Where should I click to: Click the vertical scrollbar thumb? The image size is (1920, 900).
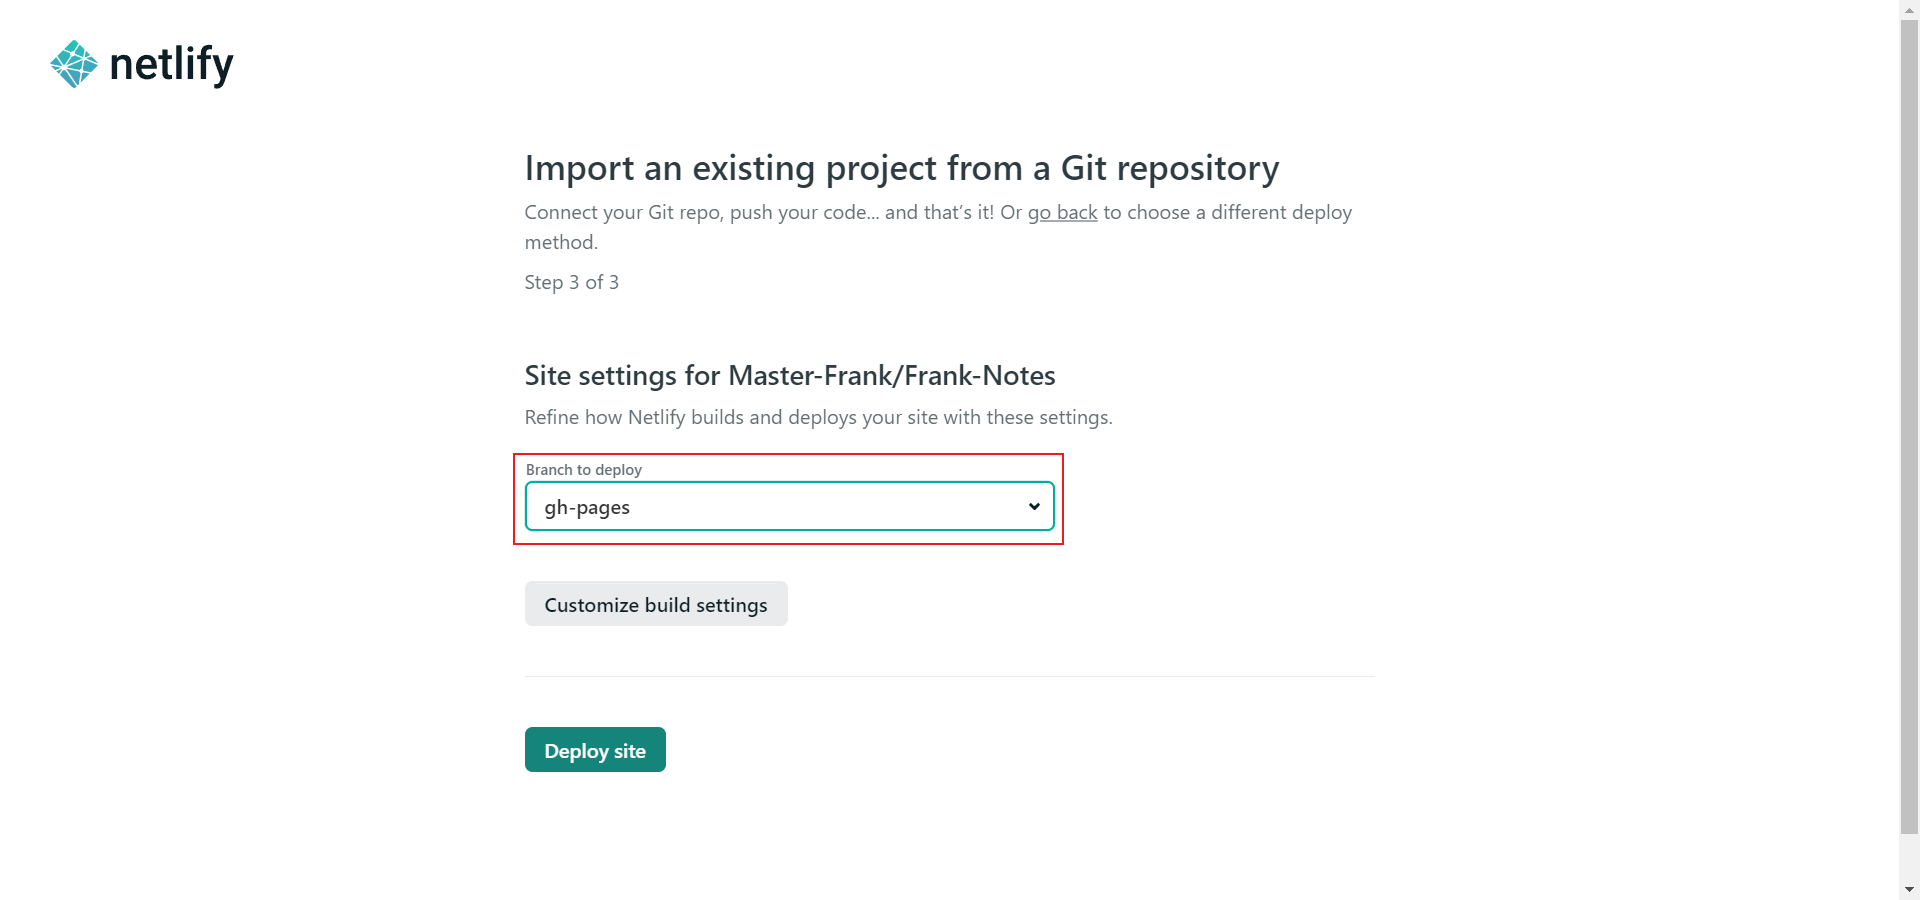point(1910,425)
